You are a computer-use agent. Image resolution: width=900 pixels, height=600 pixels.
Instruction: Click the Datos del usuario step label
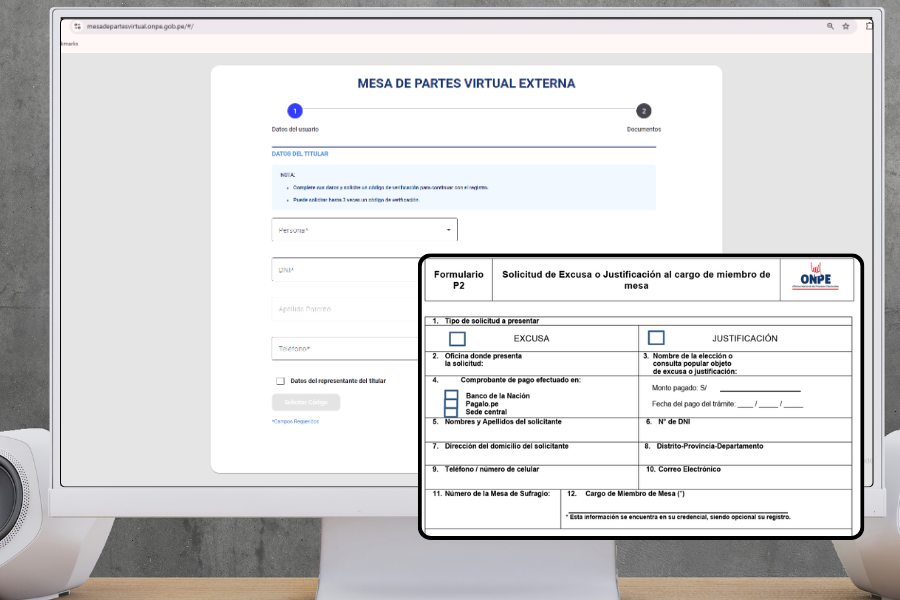coord(295,129)
